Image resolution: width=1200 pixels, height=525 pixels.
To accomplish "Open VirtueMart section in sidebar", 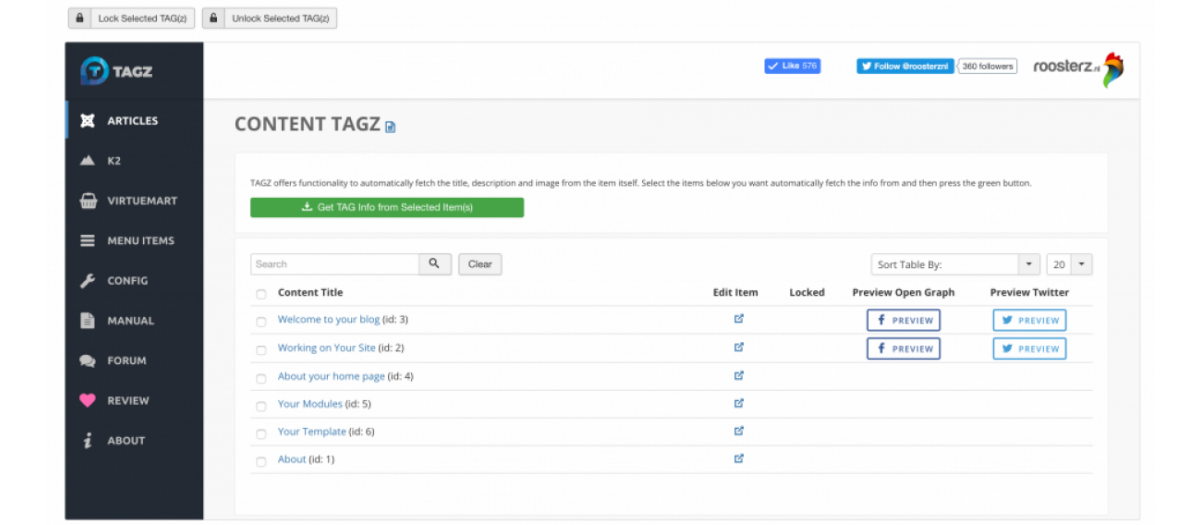I will pyautogui.click(x=134, y=200).
